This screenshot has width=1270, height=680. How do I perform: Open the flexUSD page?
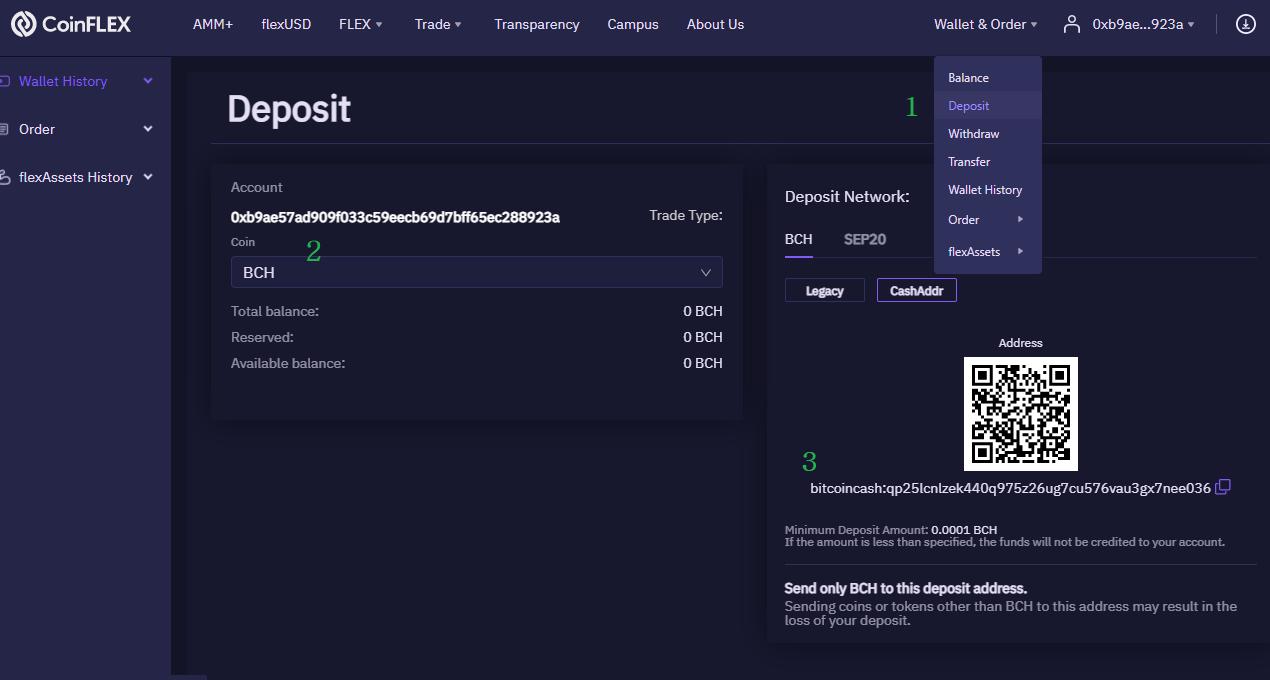[286, 24]
